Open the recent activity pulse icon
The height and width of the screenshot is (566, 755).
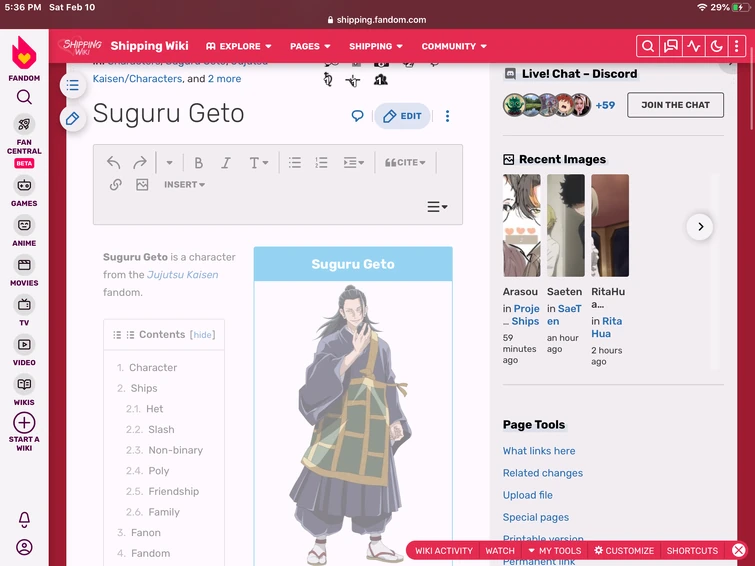[694, 46]
